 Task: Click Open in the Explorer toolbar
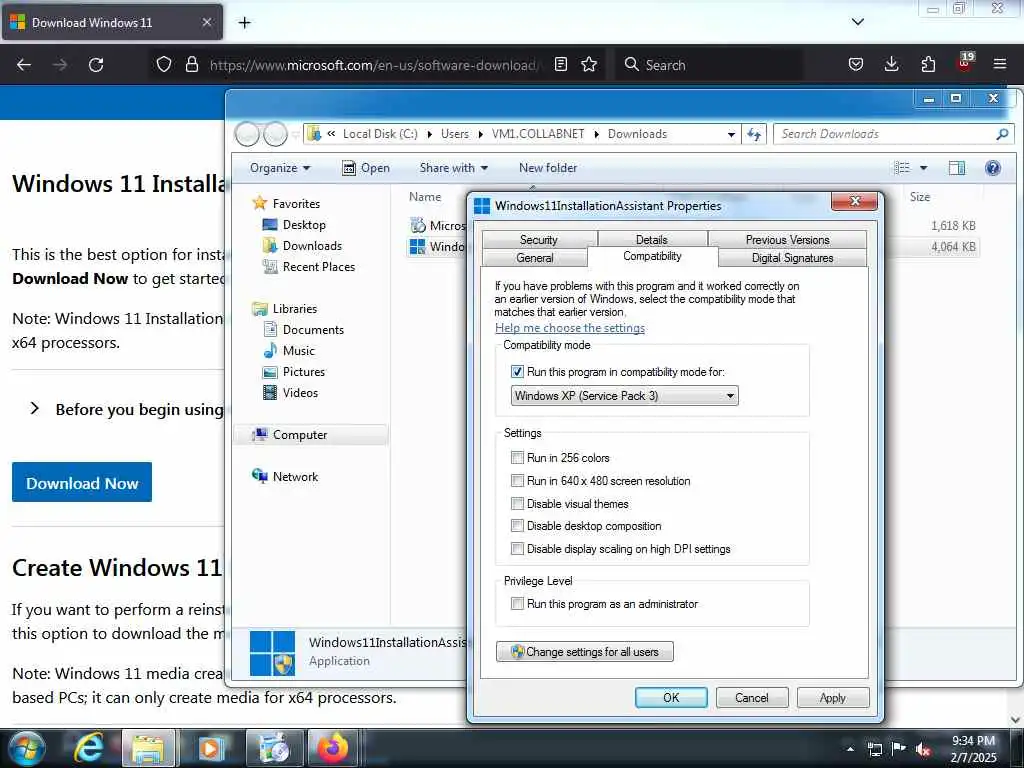366,168
